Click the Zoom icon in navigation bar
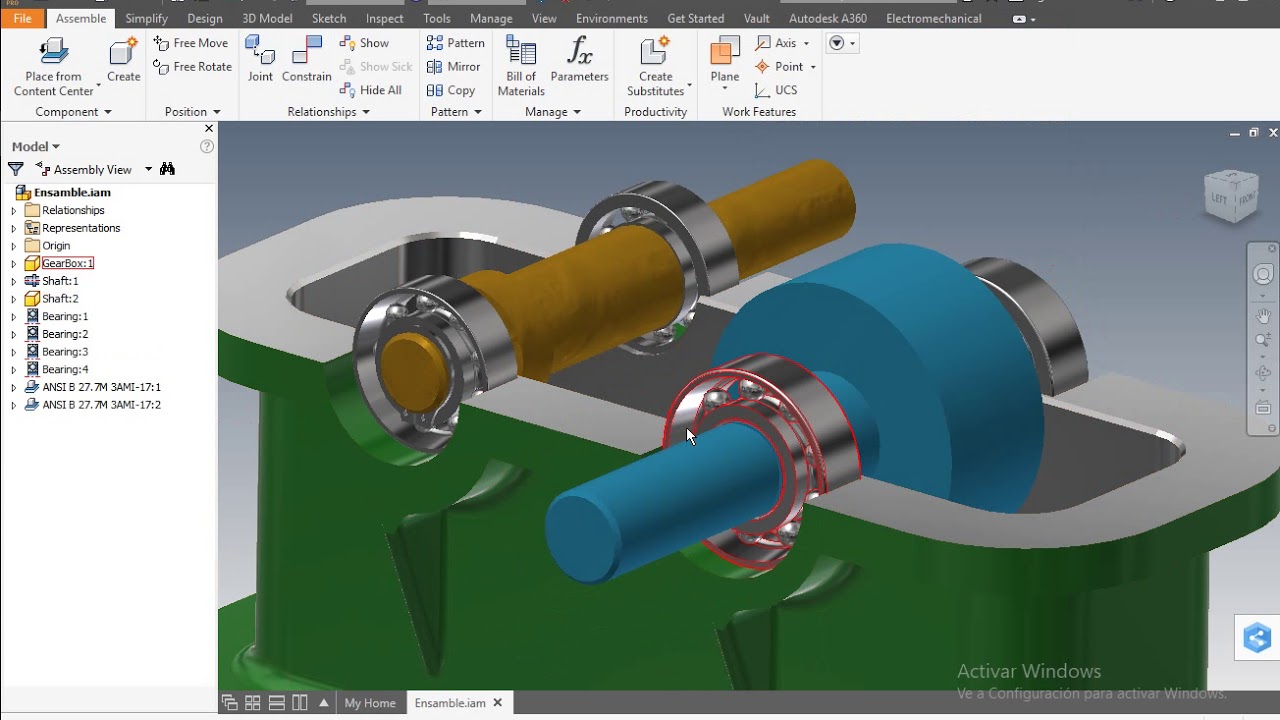 tap(1263, 341)
